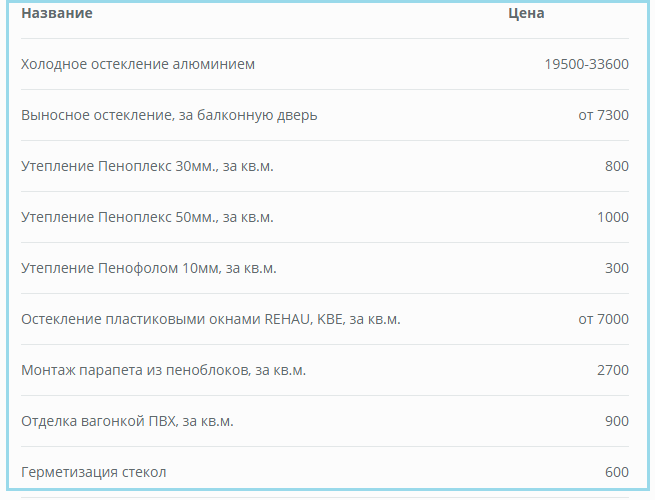Click the price 600
Viewport: 655px width, 500px height.
[x=616, y=473]
